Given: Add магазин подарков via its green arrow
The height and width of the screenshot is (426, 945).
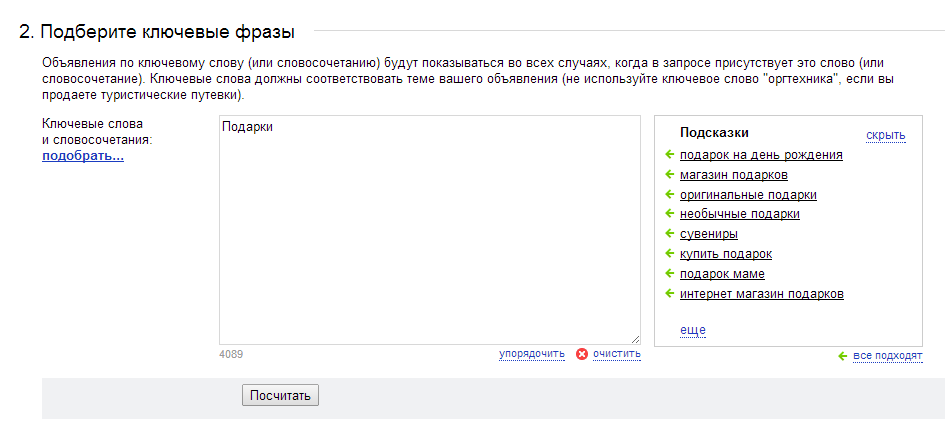Looking at the screenshot, I should pos(669,175).
